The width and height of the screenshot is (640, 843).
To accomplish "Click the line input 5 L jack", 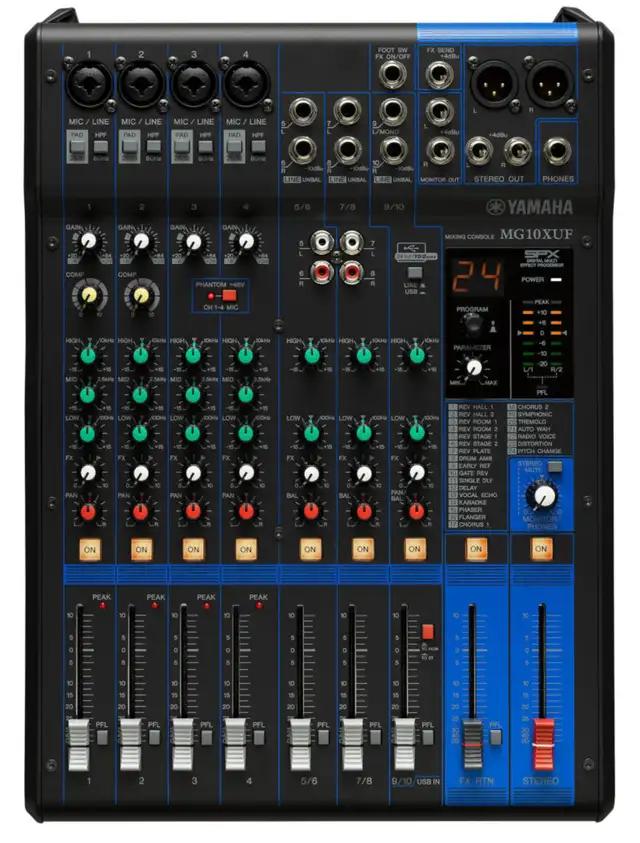I will point(302,112).
